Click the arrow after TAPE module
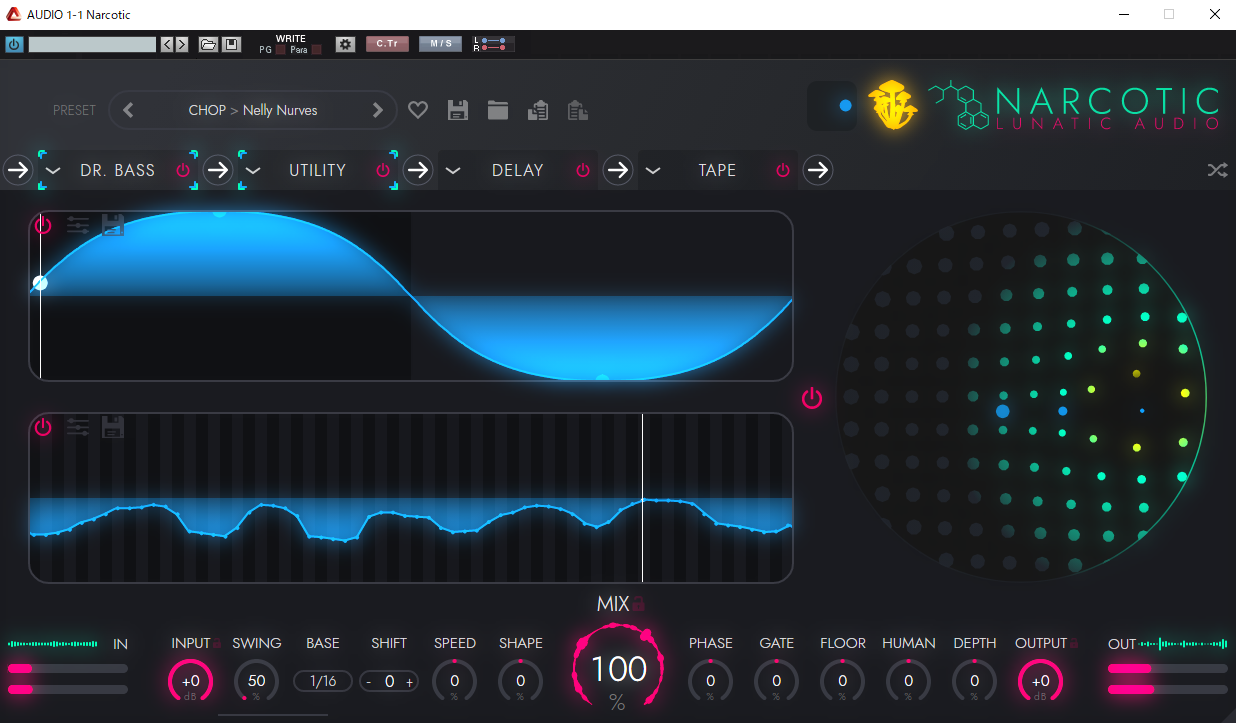 (x=818, y=170)
